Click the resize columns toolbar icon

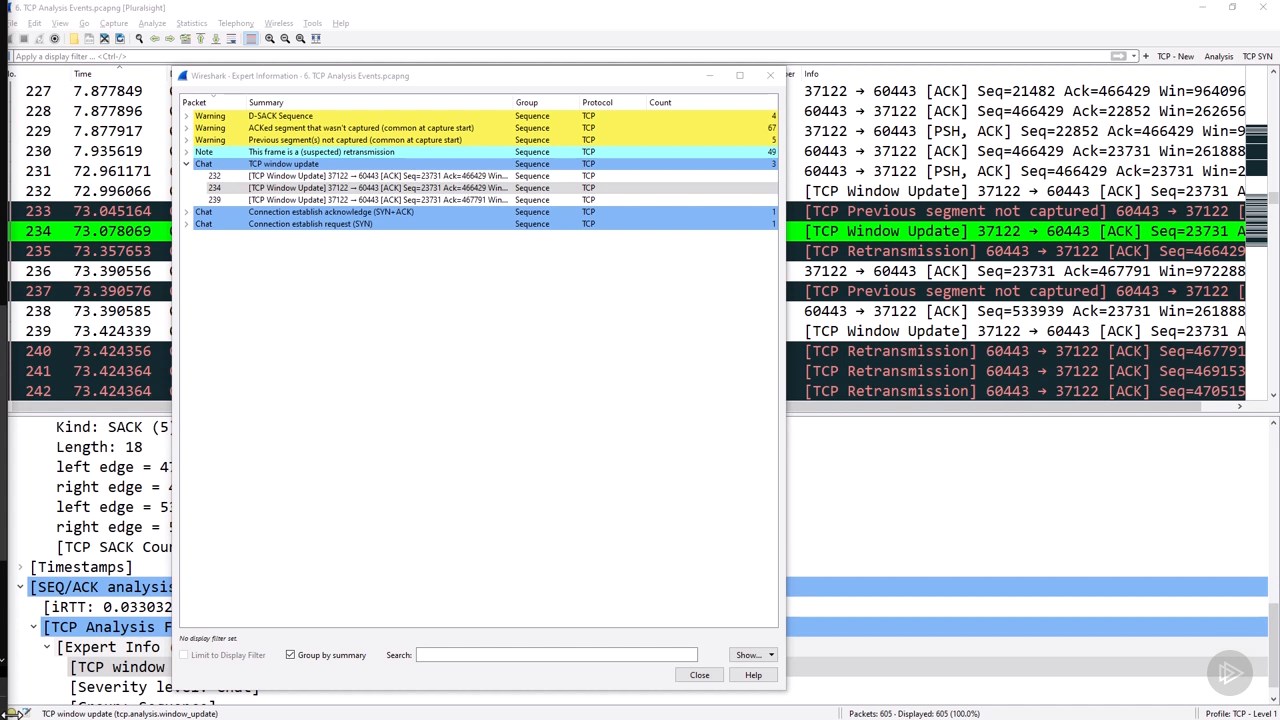click(316, 38)
